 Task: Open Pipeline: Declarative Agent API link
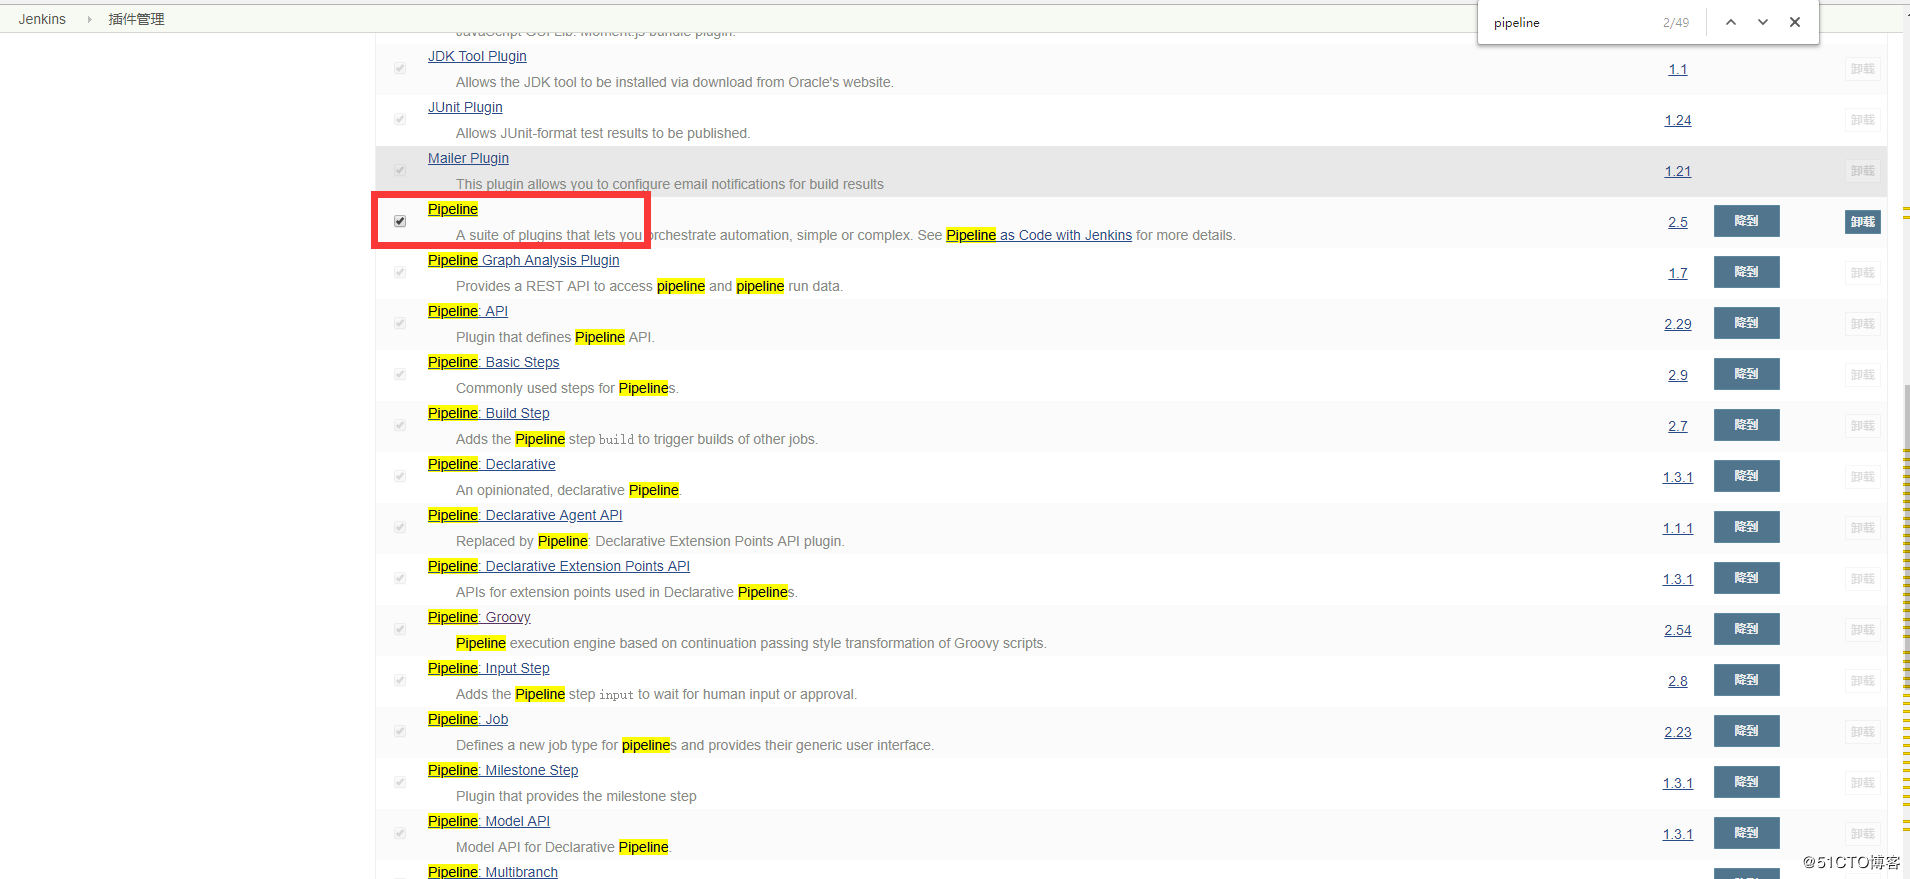(525, 515)
